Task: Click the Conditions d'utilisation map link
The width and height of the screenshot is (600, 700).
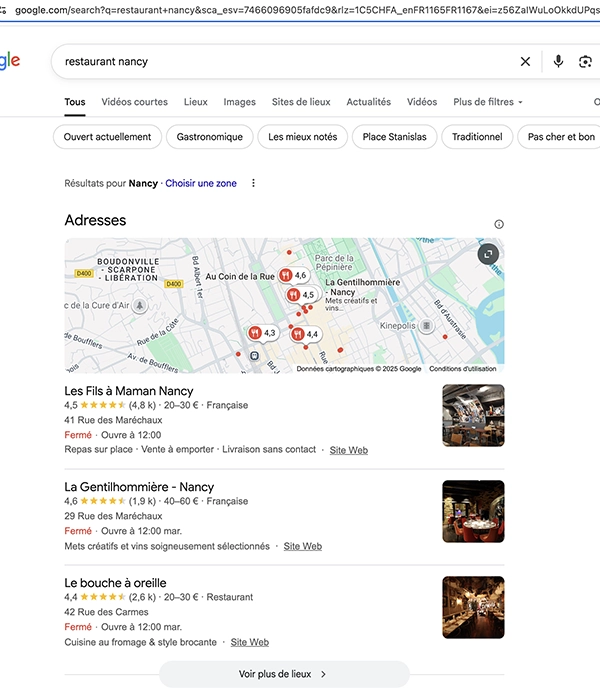Action: tap(462, 369)
